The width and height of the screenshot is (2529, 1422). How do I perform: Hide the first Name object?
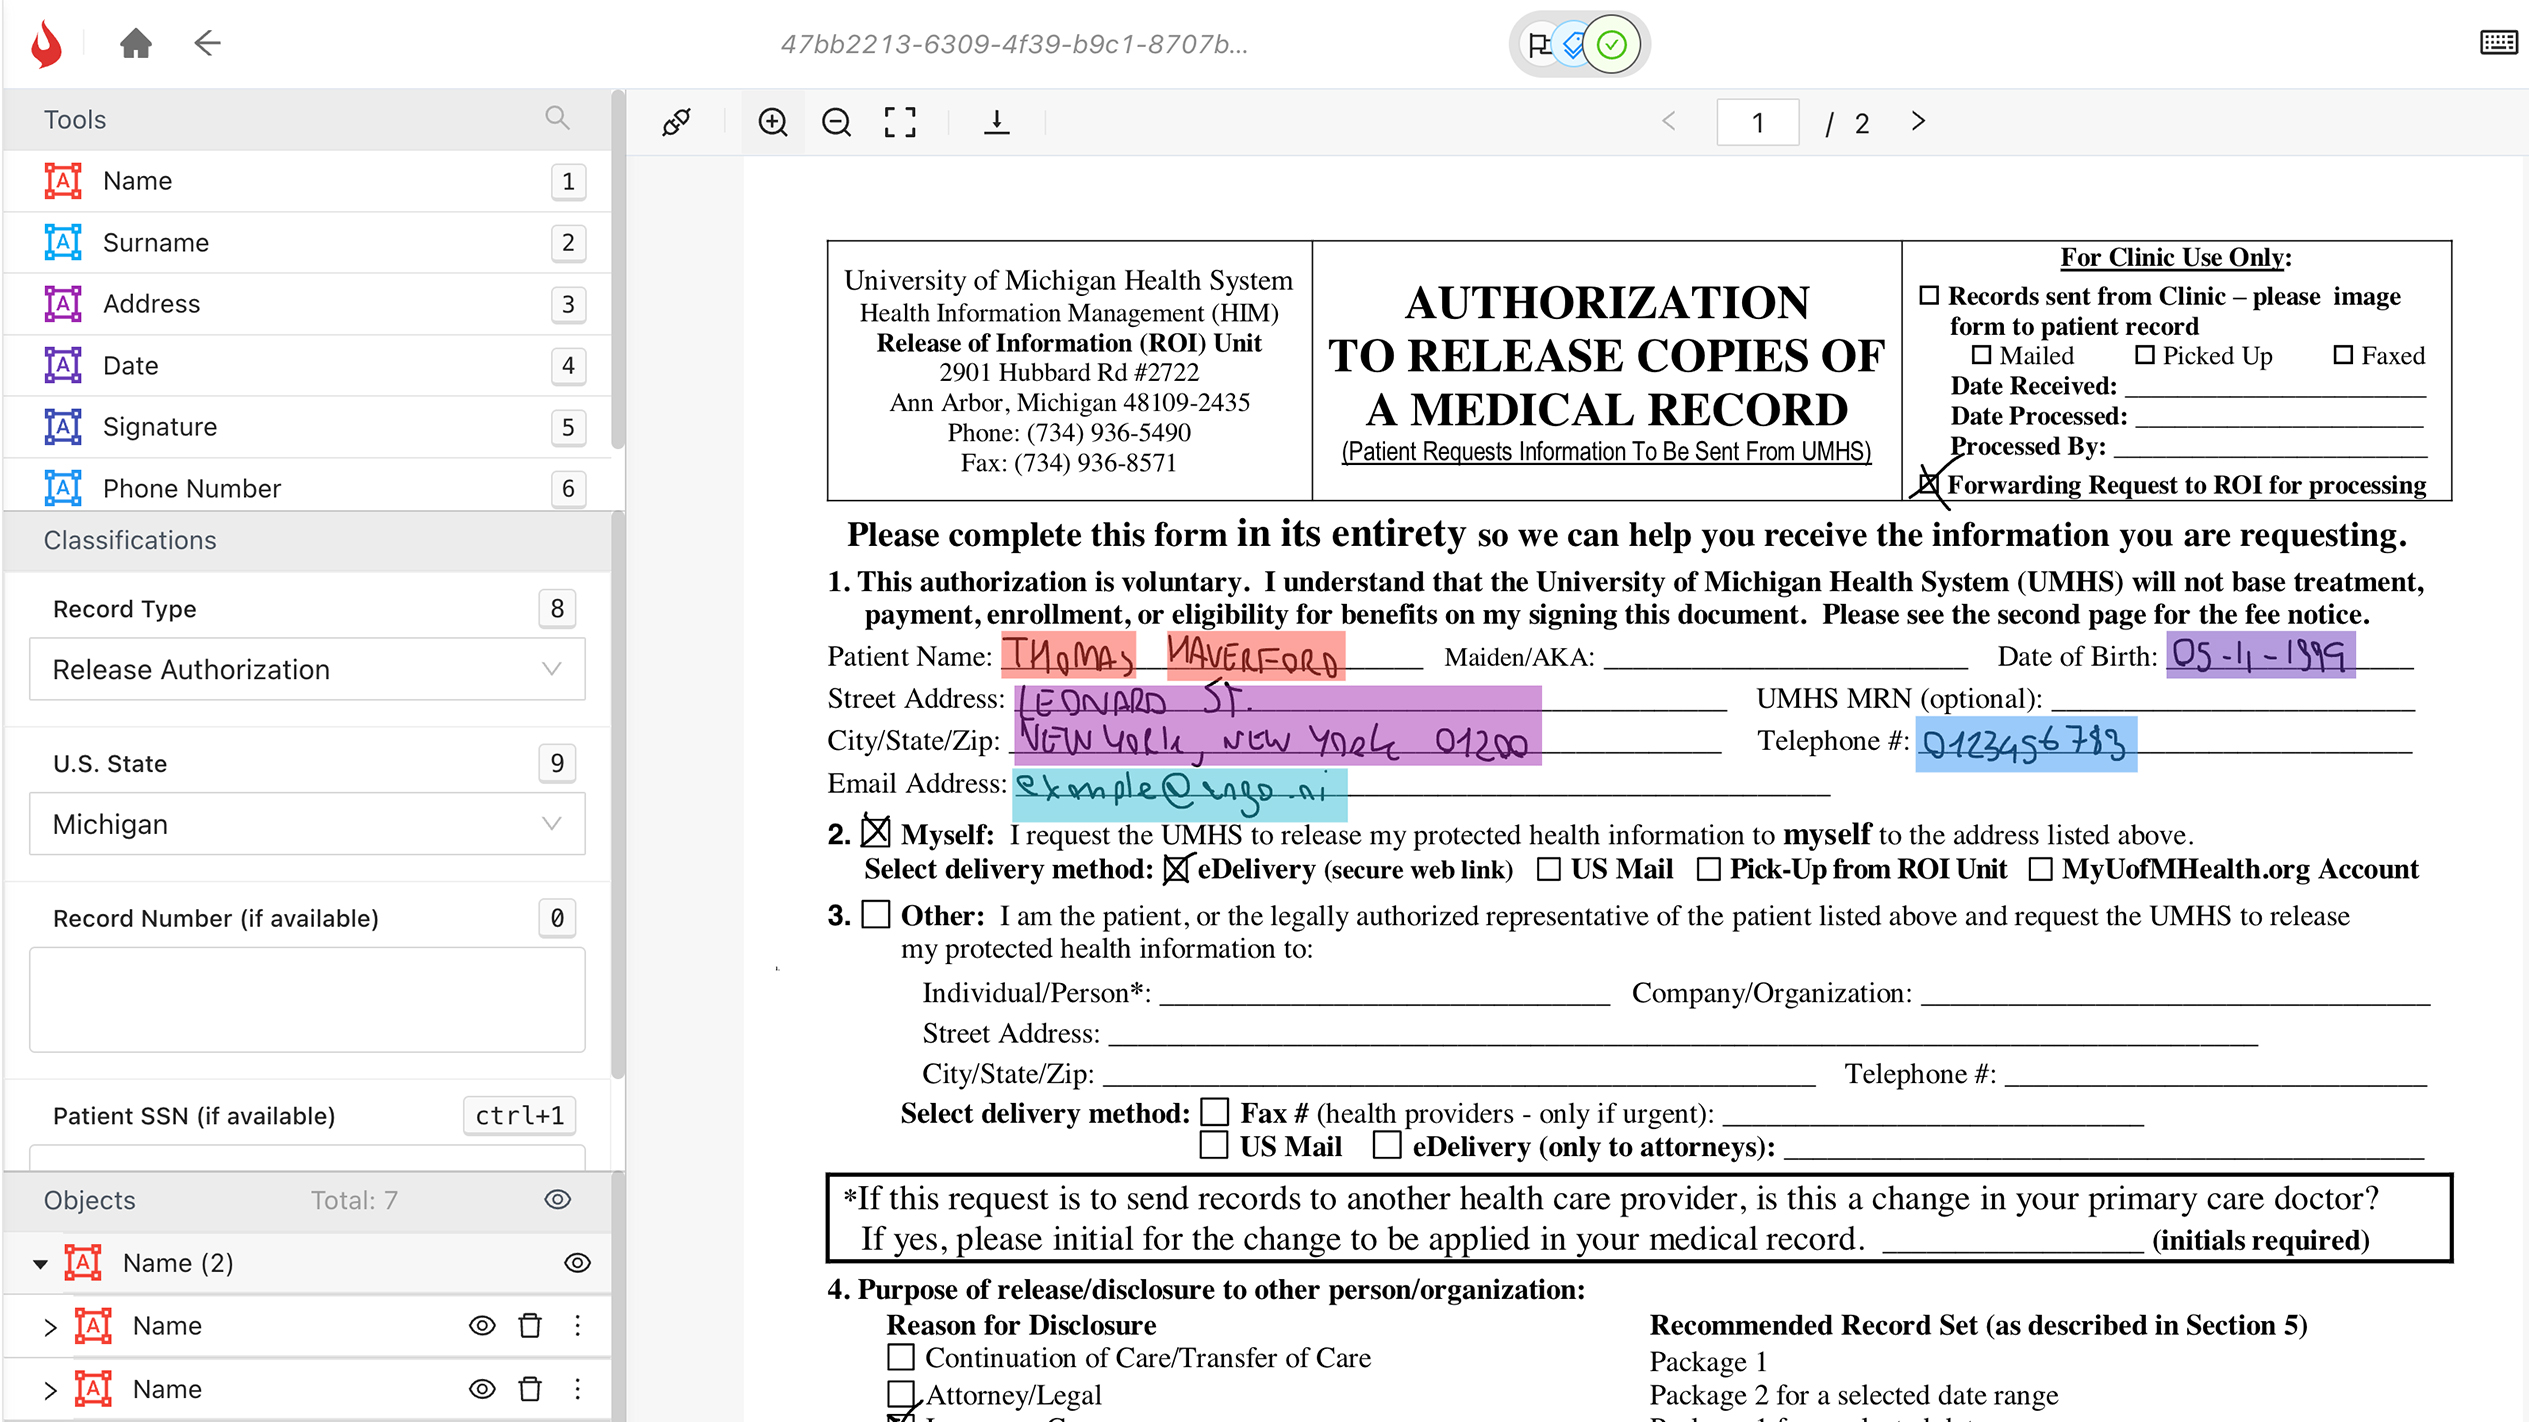pos(482,1326)
